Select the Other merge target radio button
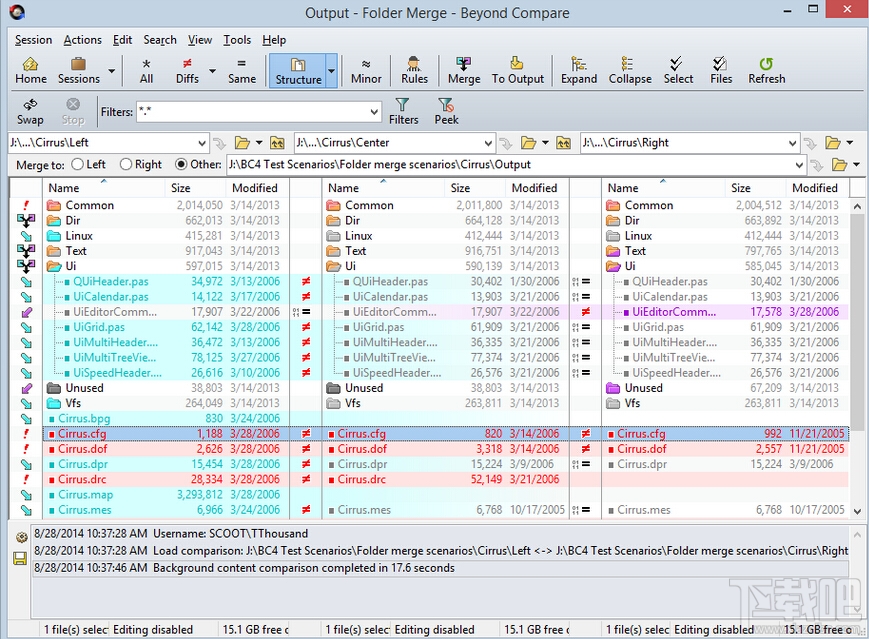 pos(181,165)
